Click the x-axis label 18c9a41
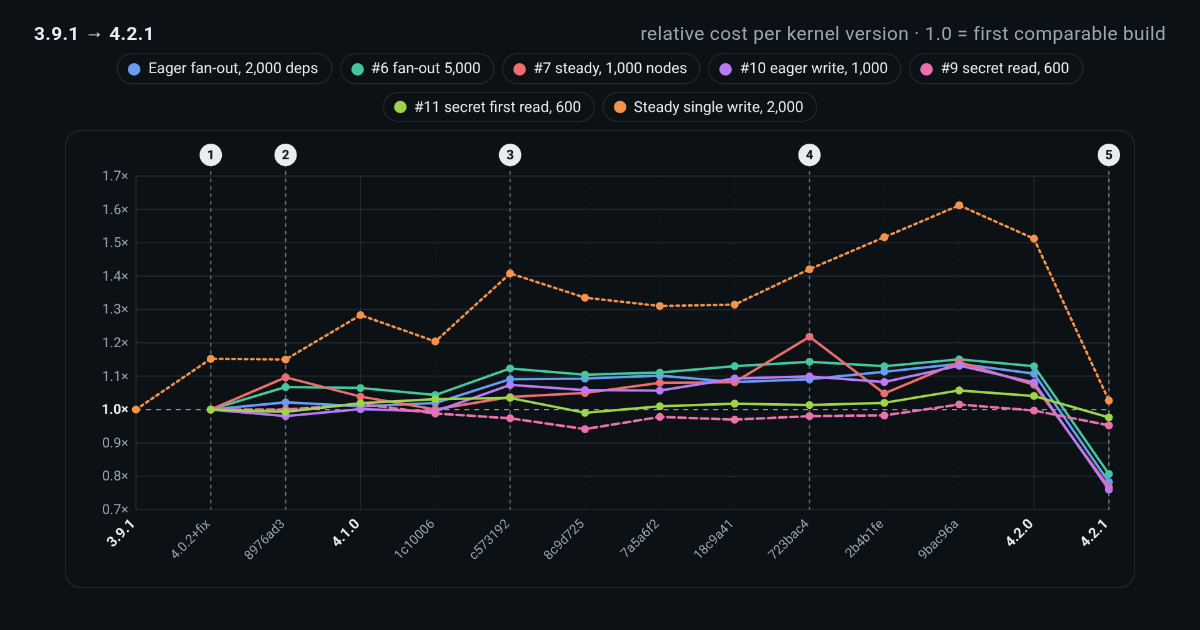Viewport: 1200px width, 630px height. pos(715,540)
